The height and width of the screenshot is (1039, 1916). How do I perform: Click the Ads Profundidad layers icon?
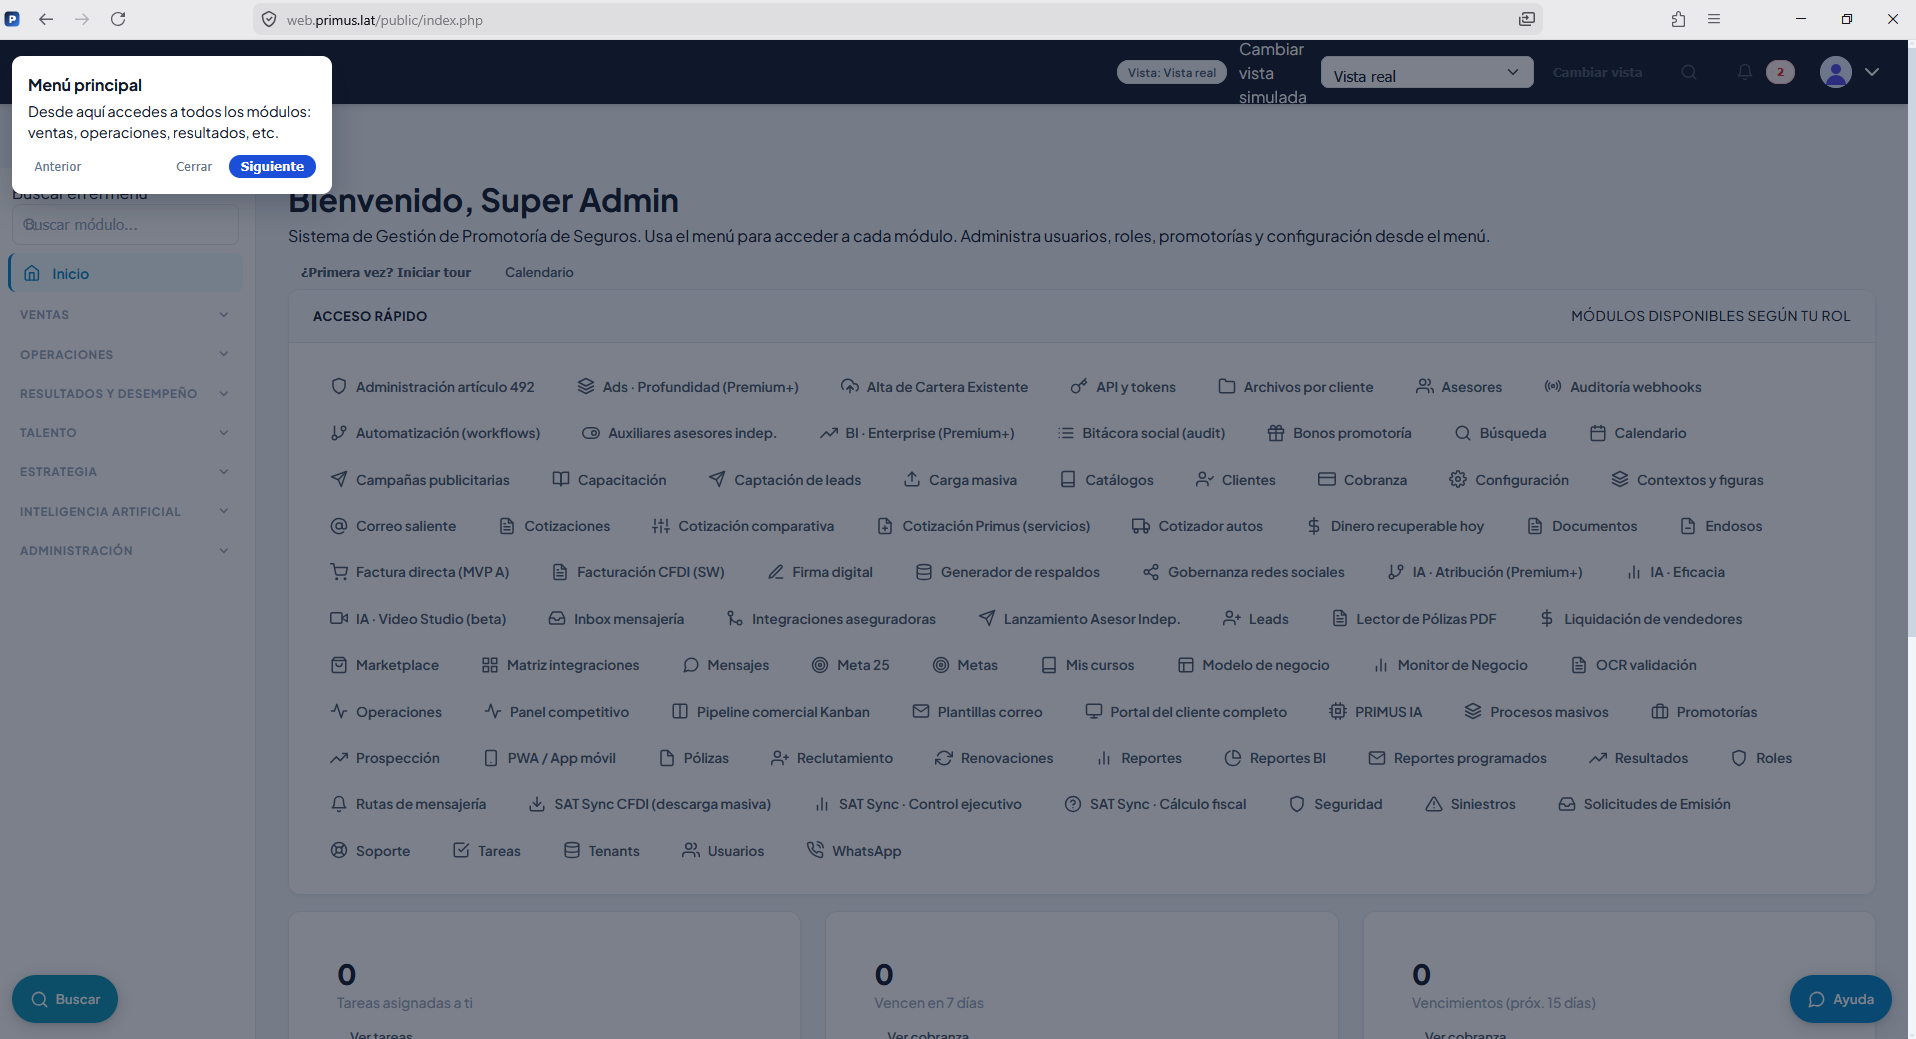click(586, 386)
